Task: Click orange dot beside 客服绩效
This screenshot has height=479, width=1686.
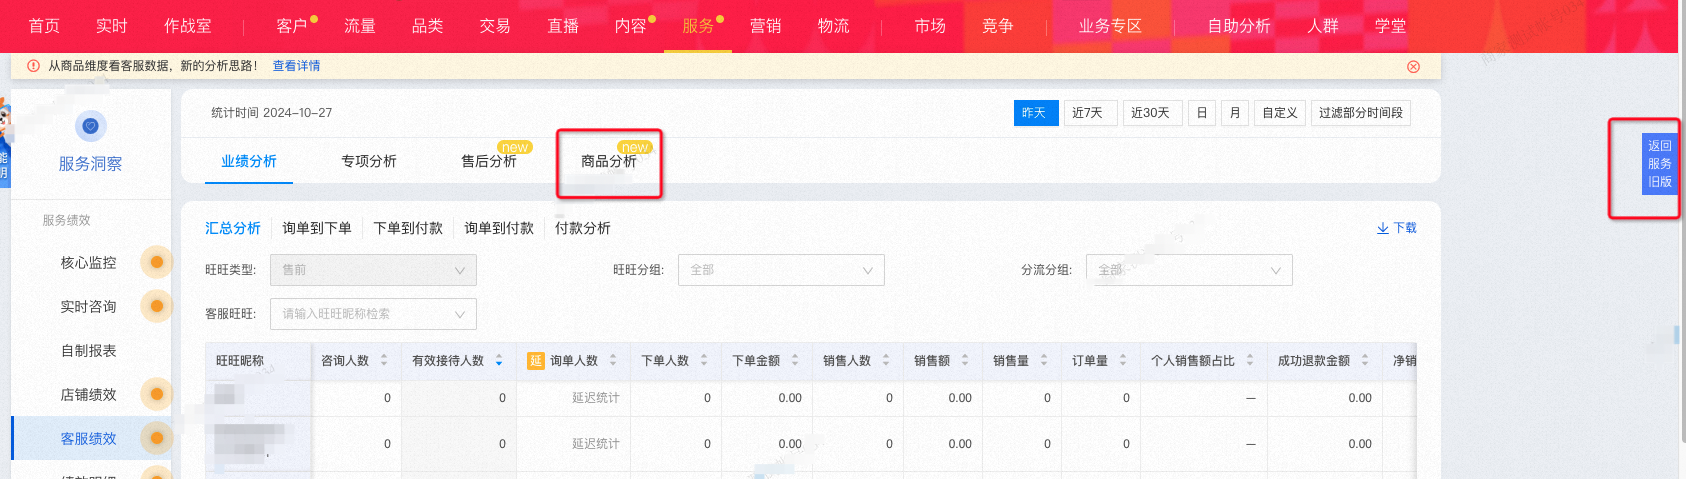Action: [156, 438]
